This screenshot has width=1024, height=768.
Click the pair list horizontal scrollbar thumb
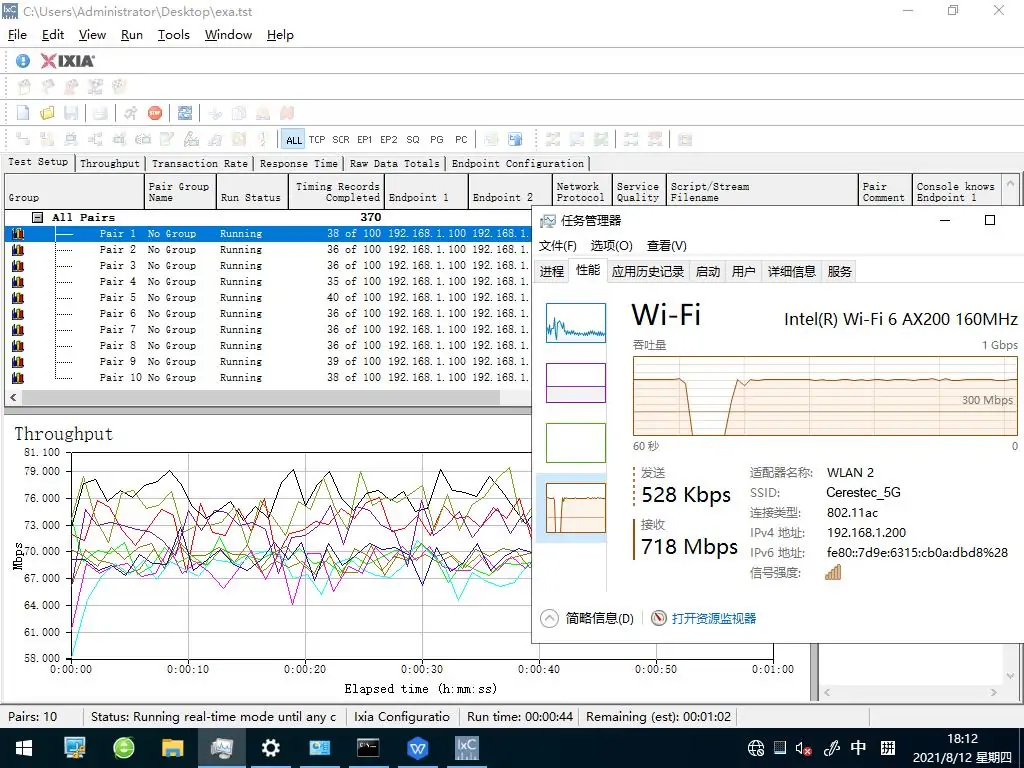[x=261, y=397]
